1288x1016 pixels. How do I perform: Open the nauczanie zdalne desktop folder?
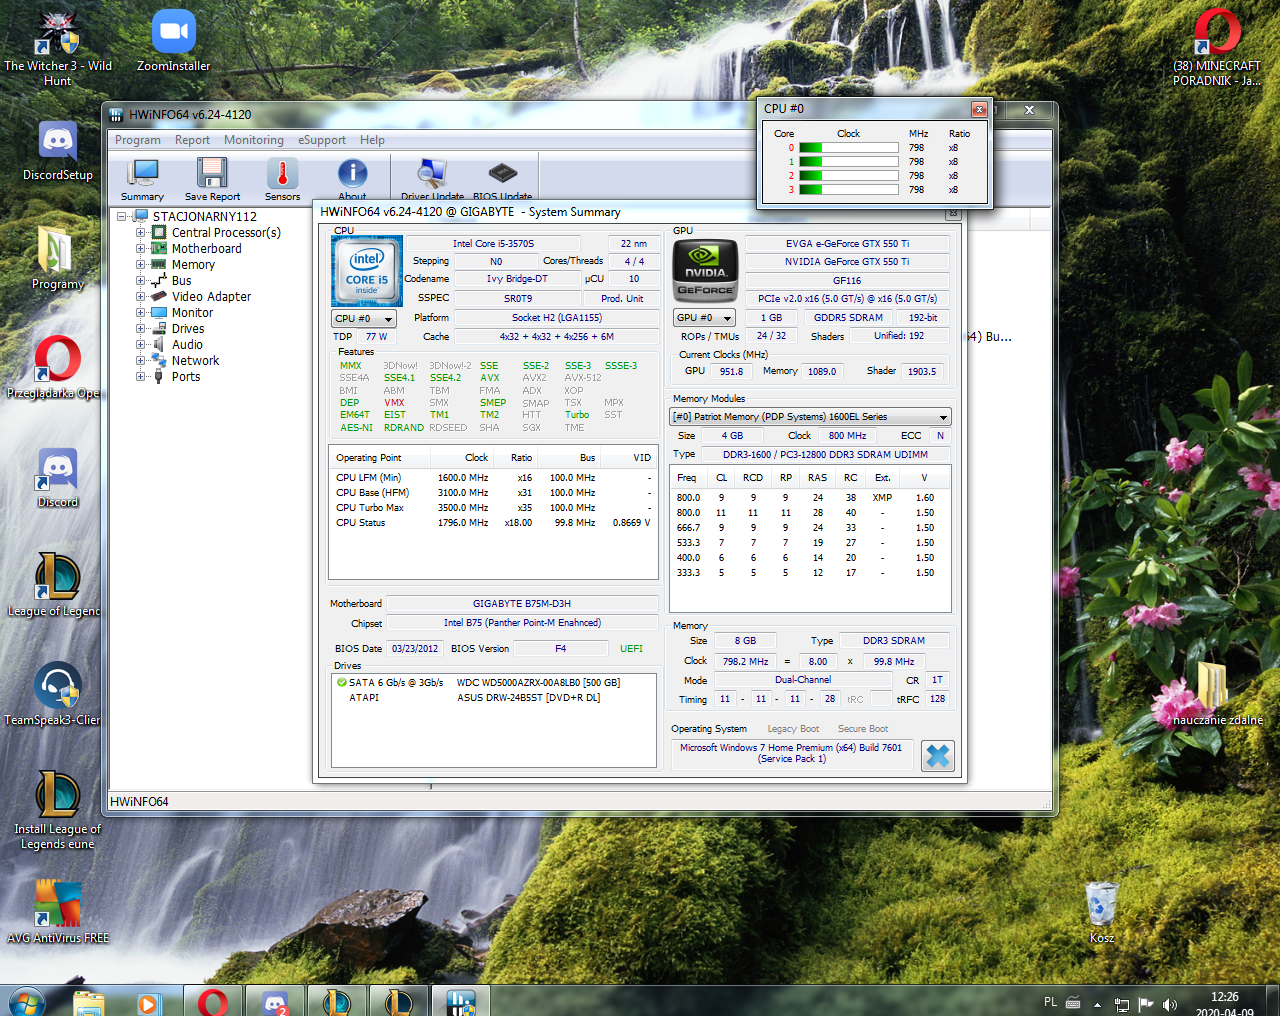[1217, 693]
